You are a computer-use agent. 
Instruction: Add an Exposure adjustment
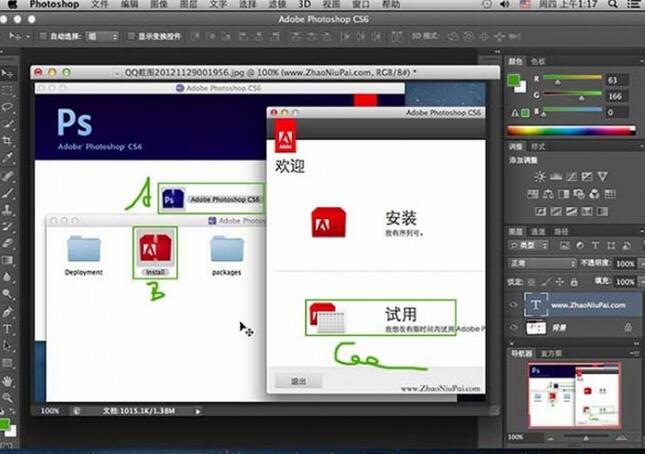[587, 177]
